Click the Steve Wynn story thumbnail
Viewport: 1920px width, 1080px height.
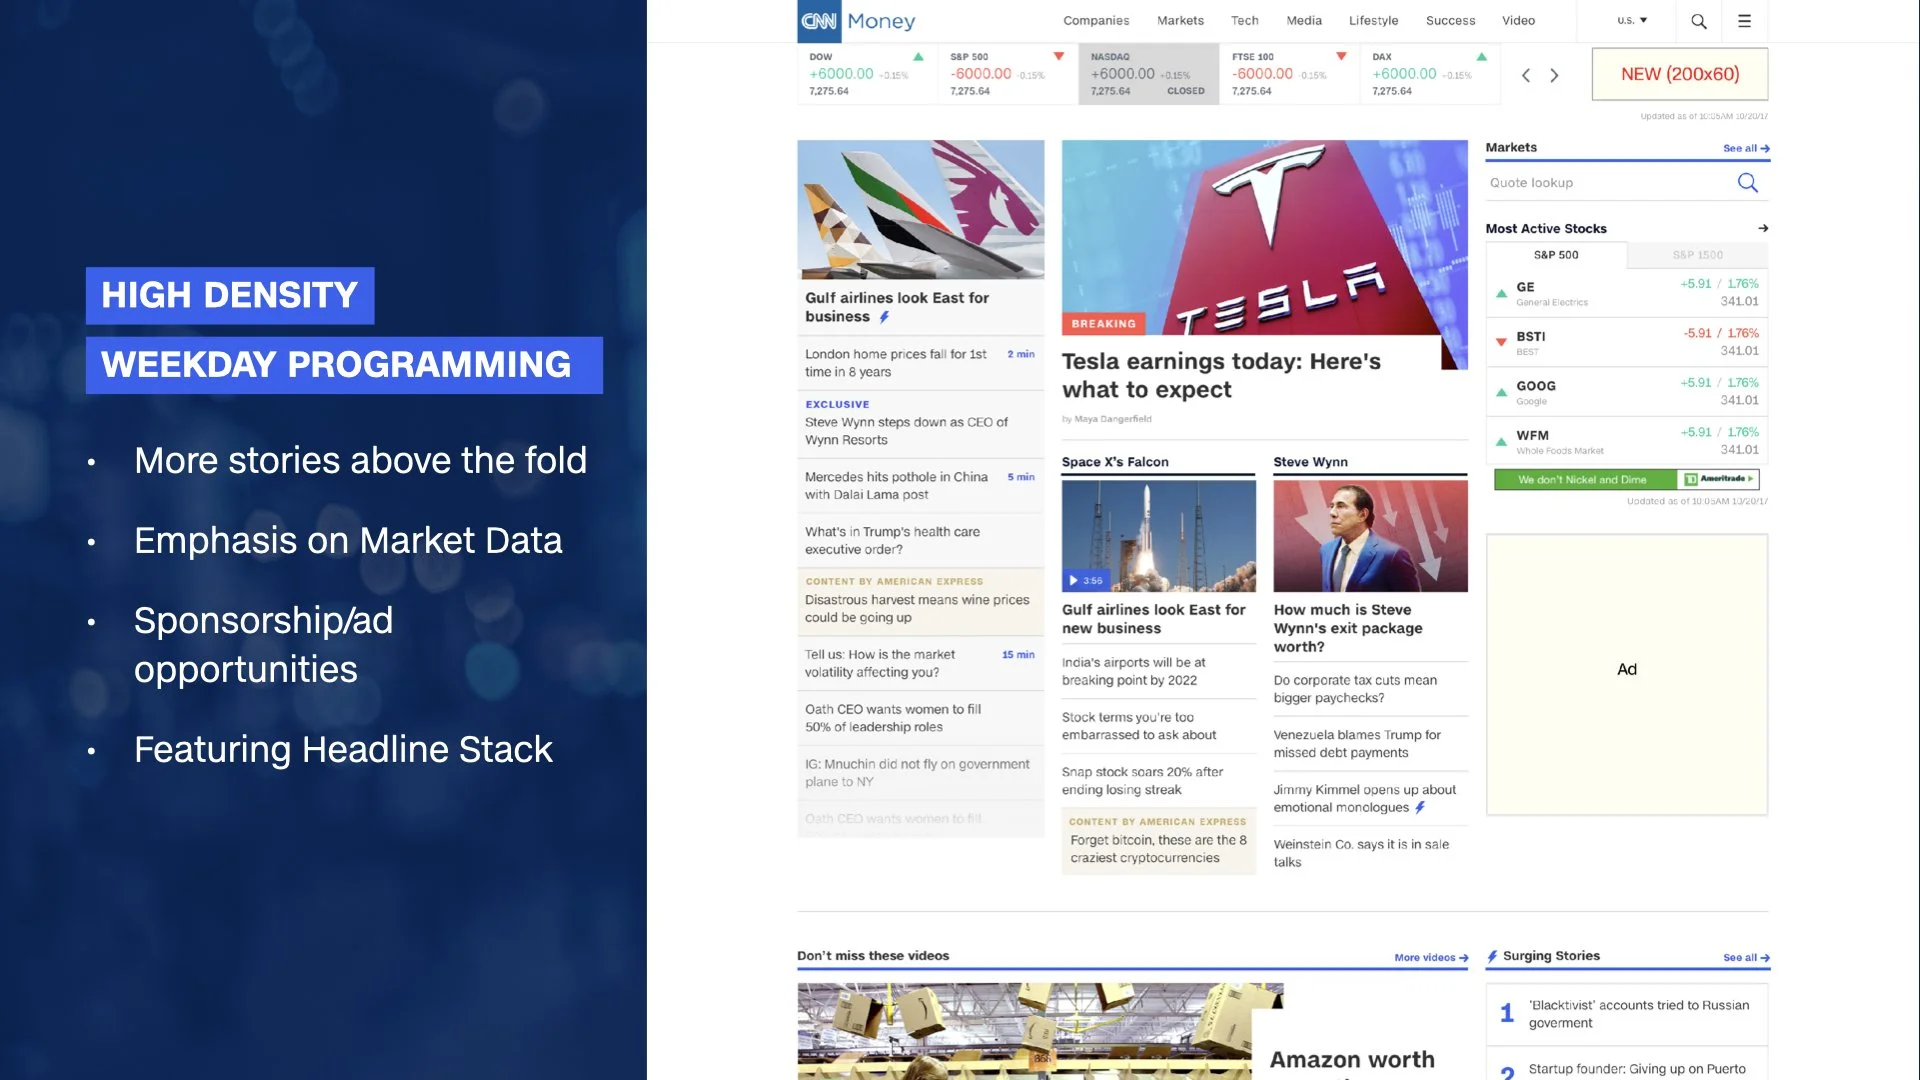[1370, 536]
